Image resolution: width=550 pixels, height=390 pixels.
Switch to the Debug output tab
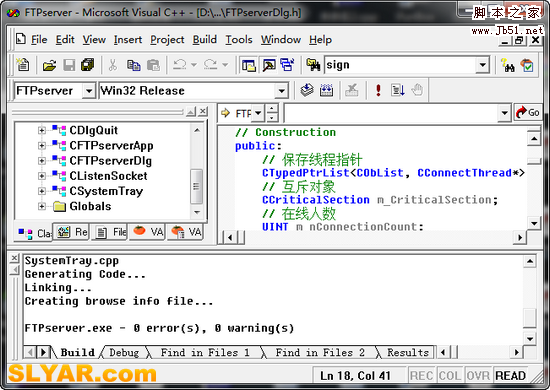click(124, 352)
